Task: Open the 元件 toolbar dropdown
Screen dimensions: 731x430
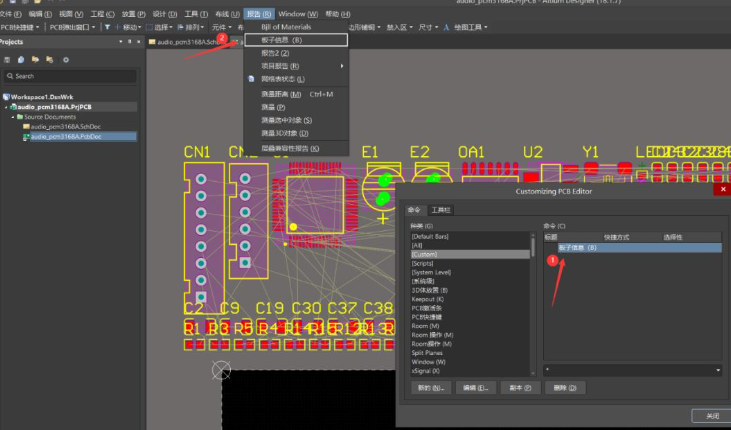Action: [222, 28]
